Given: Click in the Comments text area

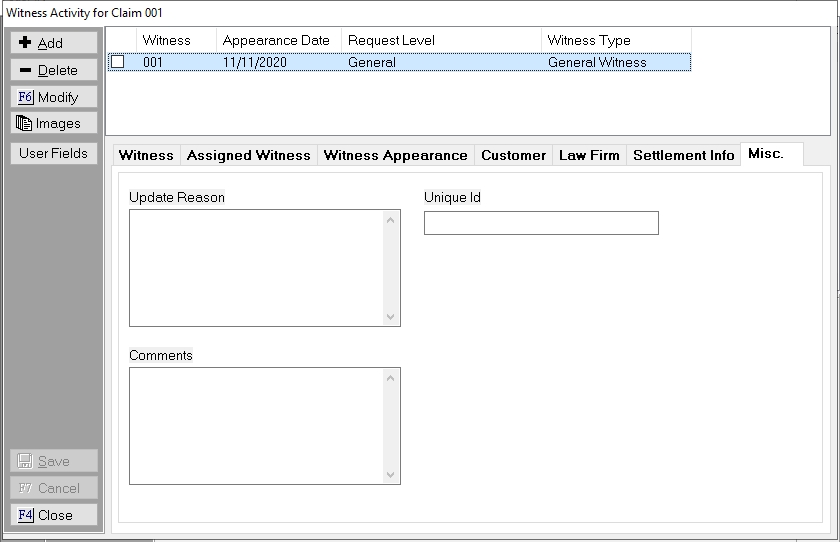Looking at the screenshot, I should [x=256, y=425].
